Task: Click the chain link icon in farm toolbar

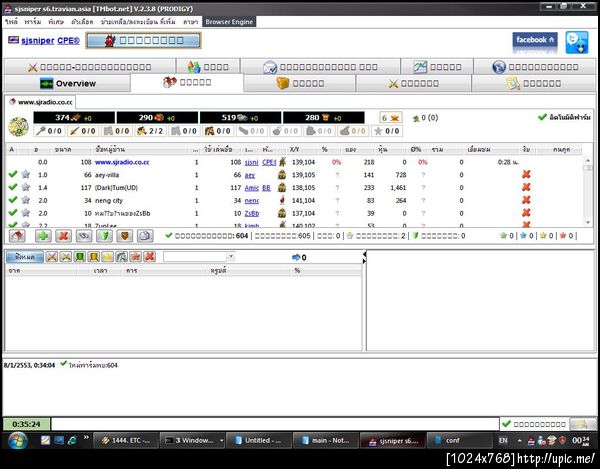Action: click(84, 236)
